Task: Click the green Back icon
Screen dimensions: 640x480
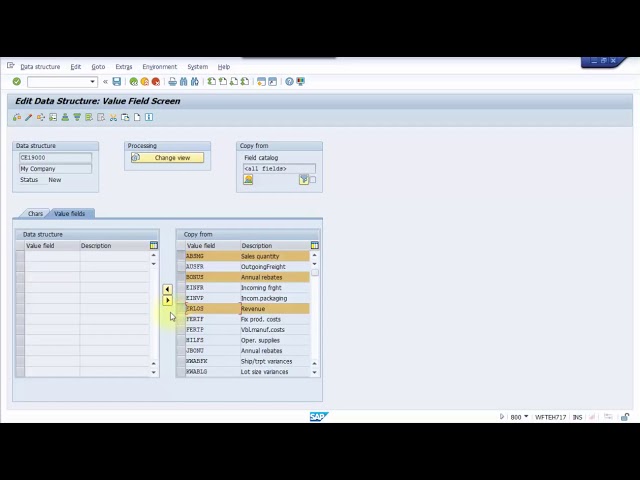Action: point(133,82)
